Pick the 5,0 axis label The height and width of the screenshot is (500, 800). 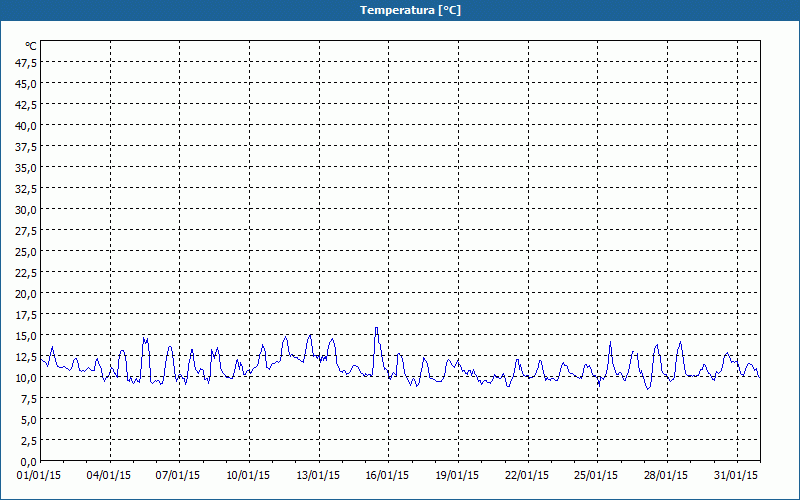pos(29,420)
